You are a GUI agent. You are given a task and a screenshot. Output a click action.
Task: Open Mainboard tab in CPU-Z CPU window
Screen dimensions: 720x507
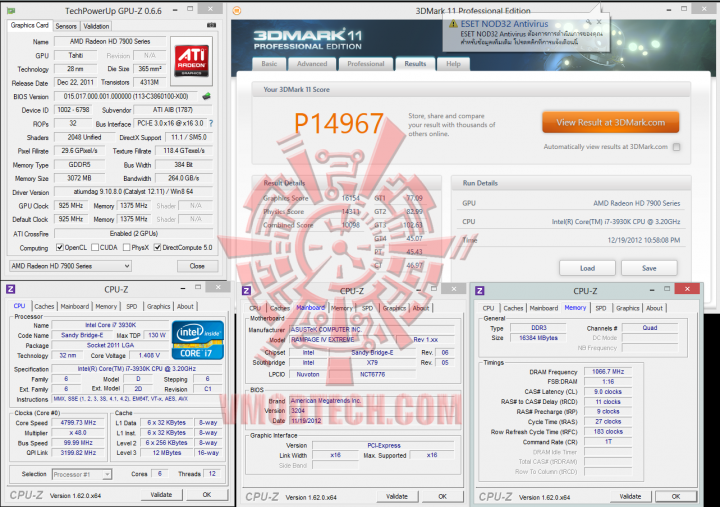click(75, 306)
